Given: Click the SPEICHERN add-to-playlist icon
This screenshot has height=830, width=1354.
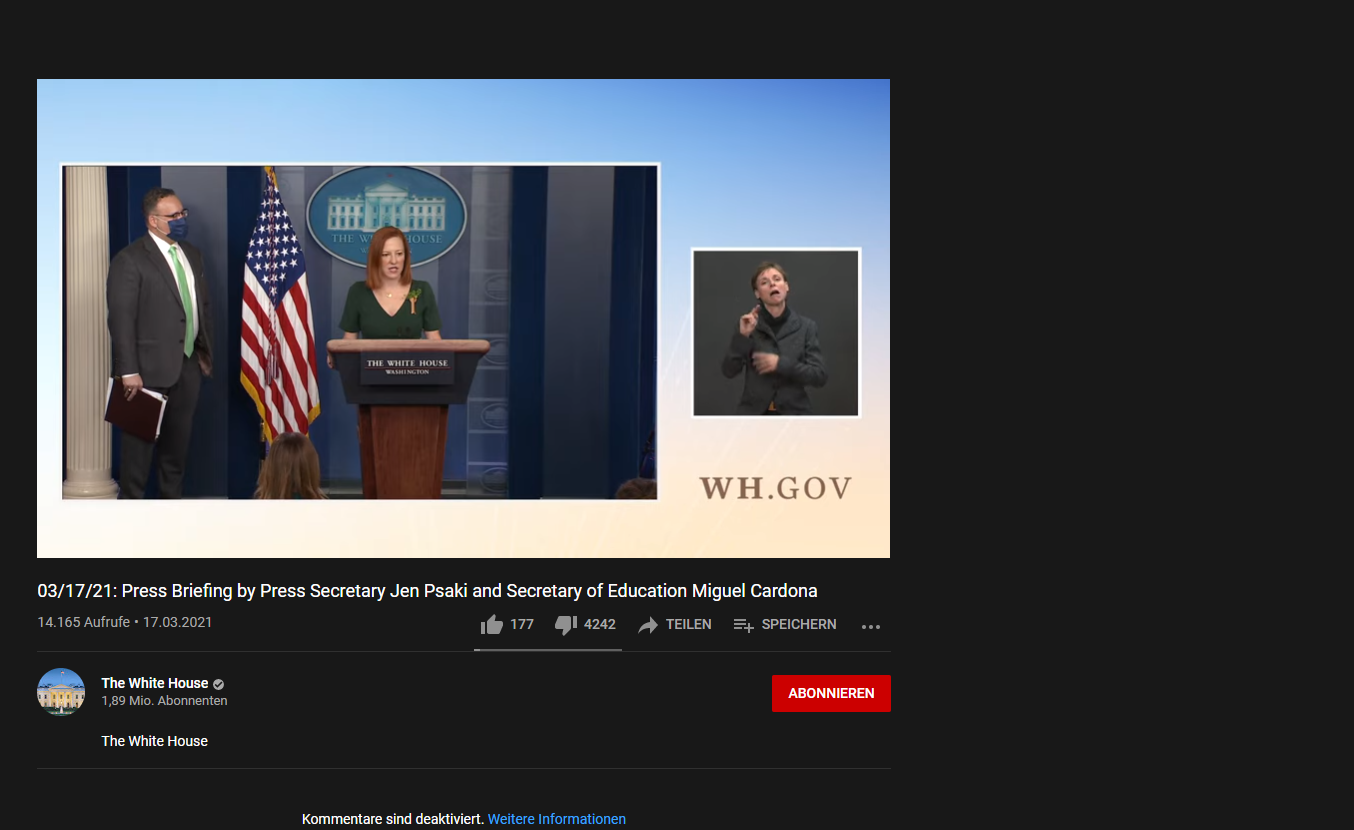Looking at the screenshot, I should (x=743, y=625).
